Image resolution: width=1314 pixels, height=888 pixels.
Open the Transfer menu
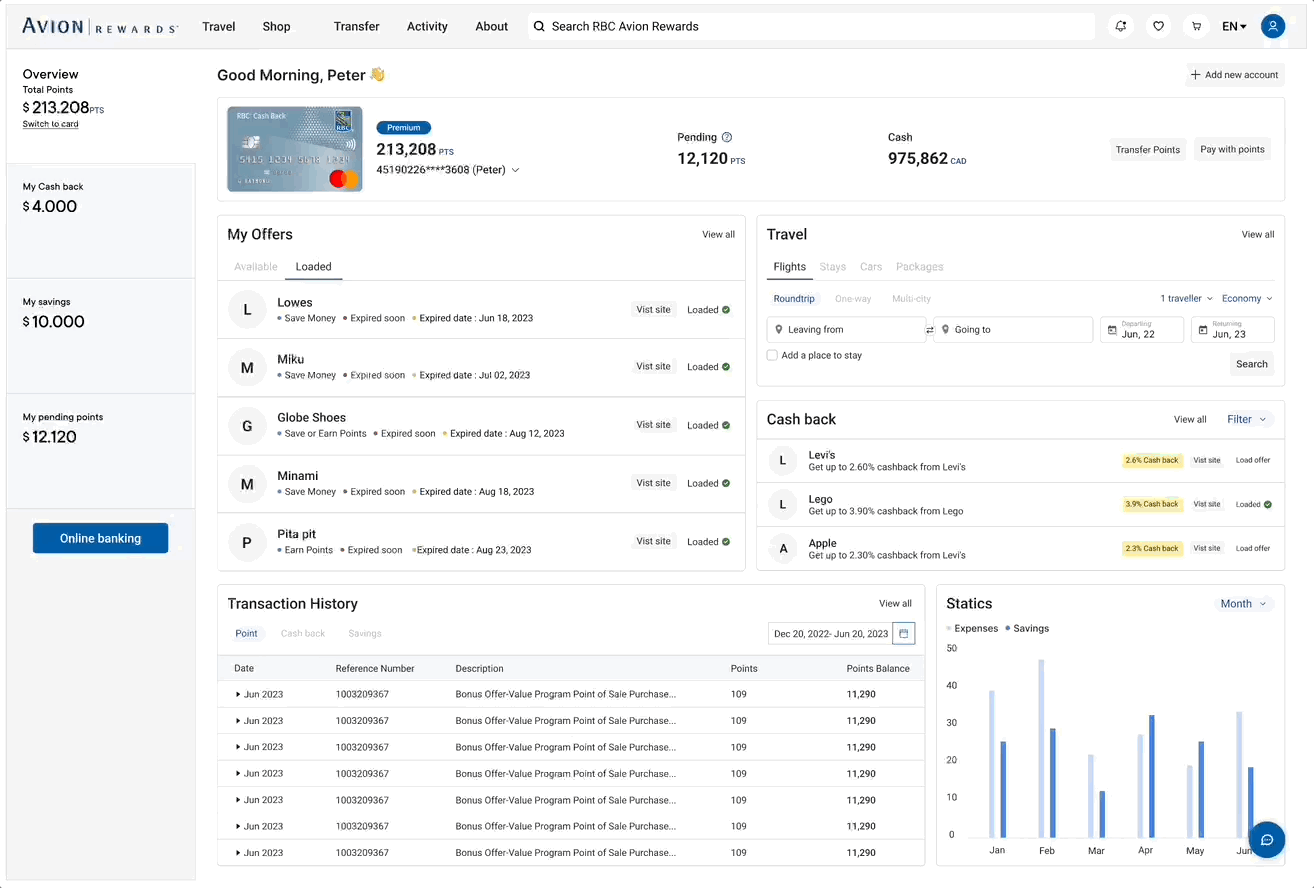[x=357, y=27]
